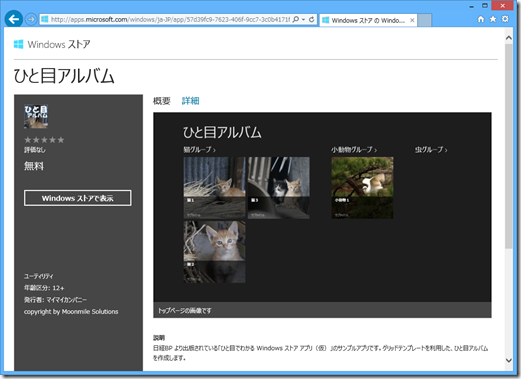
Task: Click the black-and-white cat thumbnail
Action: tap(279, 188)
